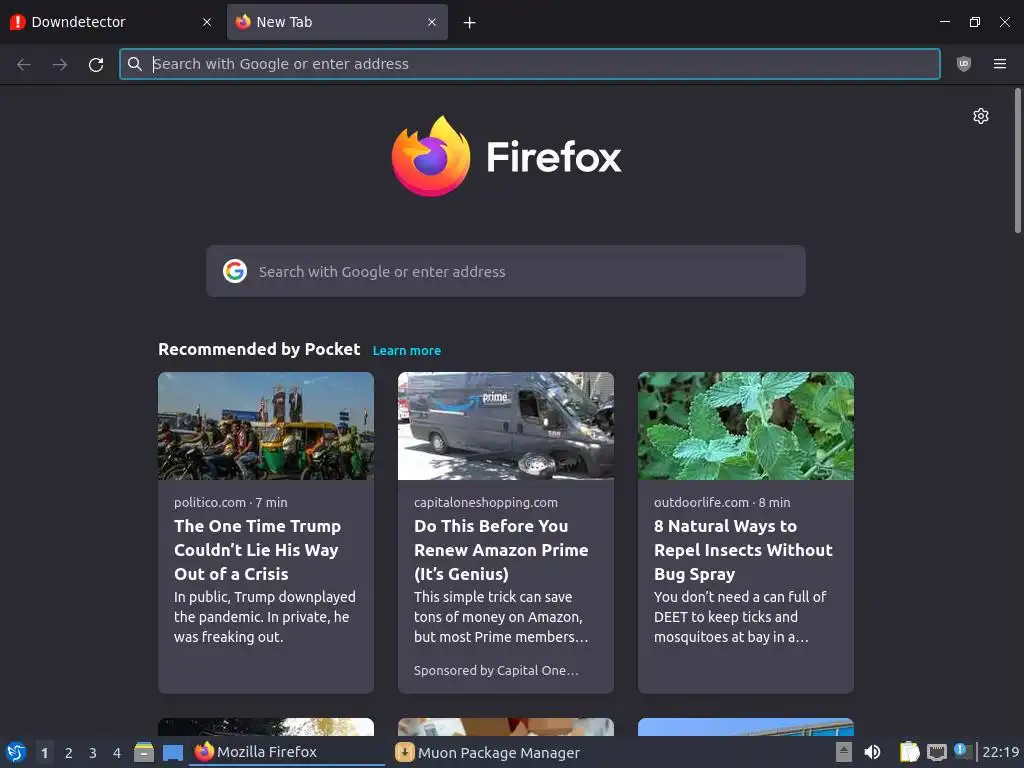Click the Amazon money-saving trick description
This screenshot has height=768, width=1024.
pyautogui.click(x=501, y=617)
